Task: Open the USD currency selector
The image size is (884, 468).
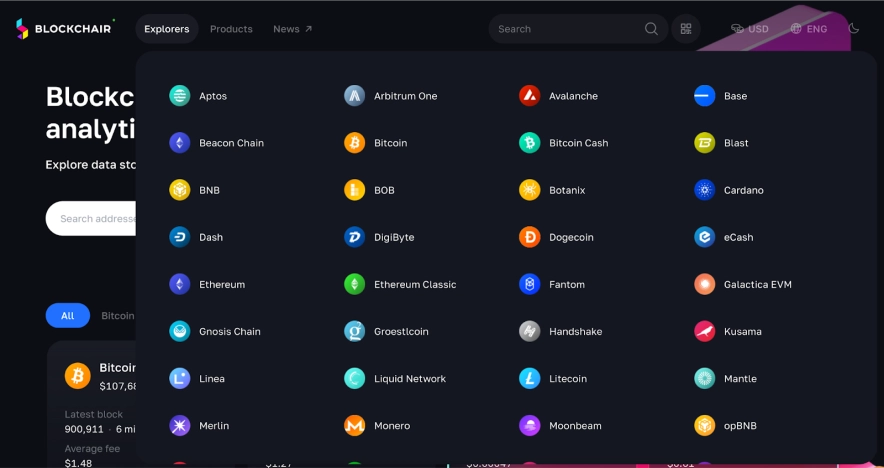Action: pos(750,29)
